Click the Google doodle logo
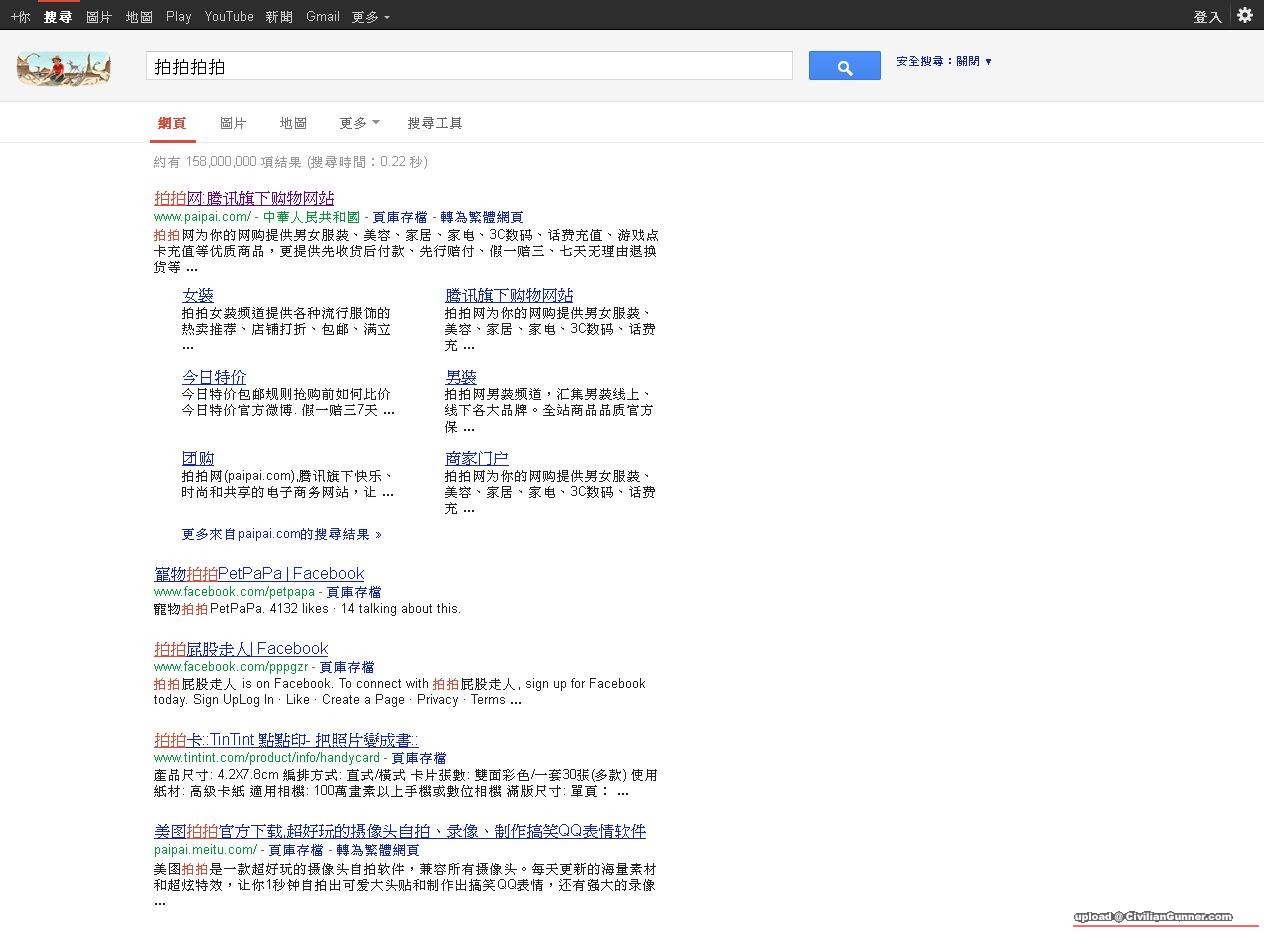Screen dimensions: 1264x933 point(64,67)
